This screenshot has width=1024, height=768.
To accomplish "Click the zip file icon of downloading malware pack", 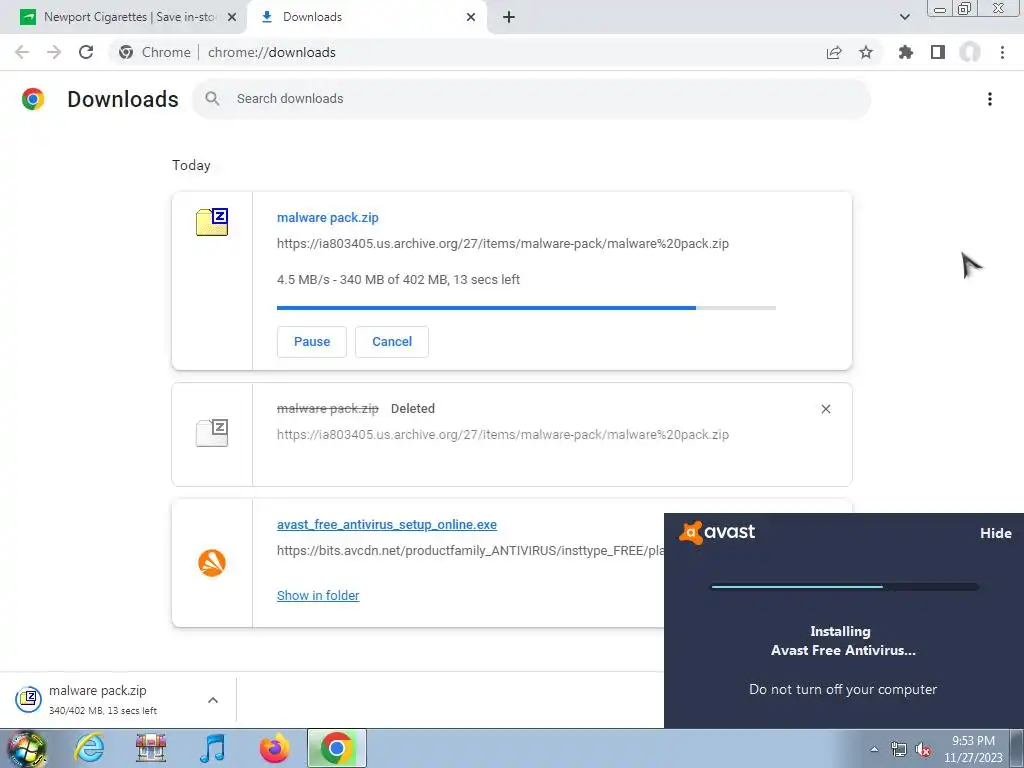I will click(212, 222).
